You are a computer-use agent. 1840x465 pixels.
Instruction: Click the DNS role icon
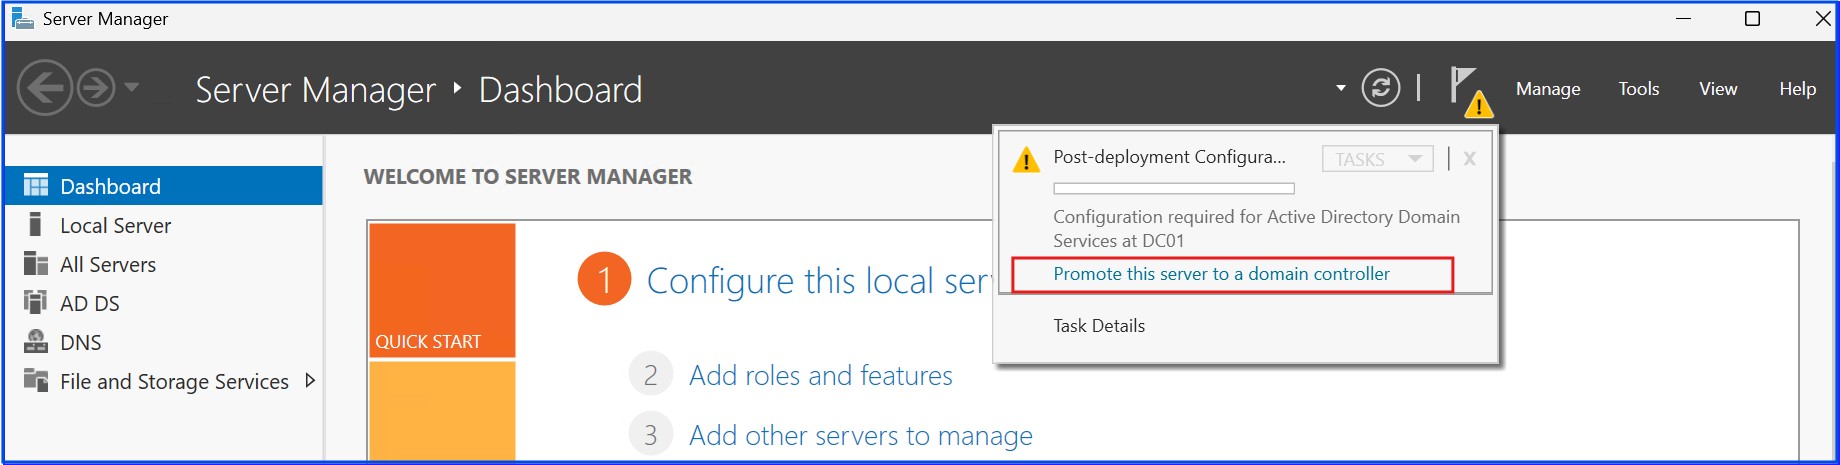pos(36,341)
